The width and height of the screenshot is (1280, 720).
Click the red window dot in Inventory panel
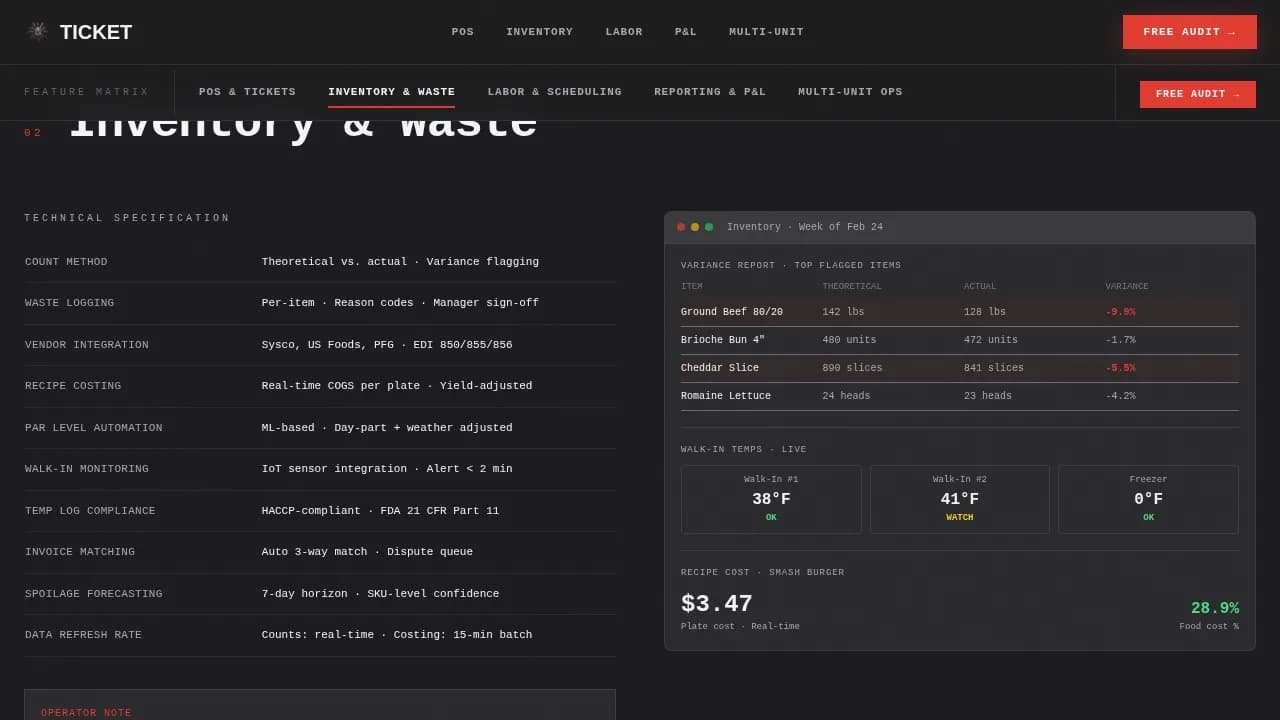(681, 227)
